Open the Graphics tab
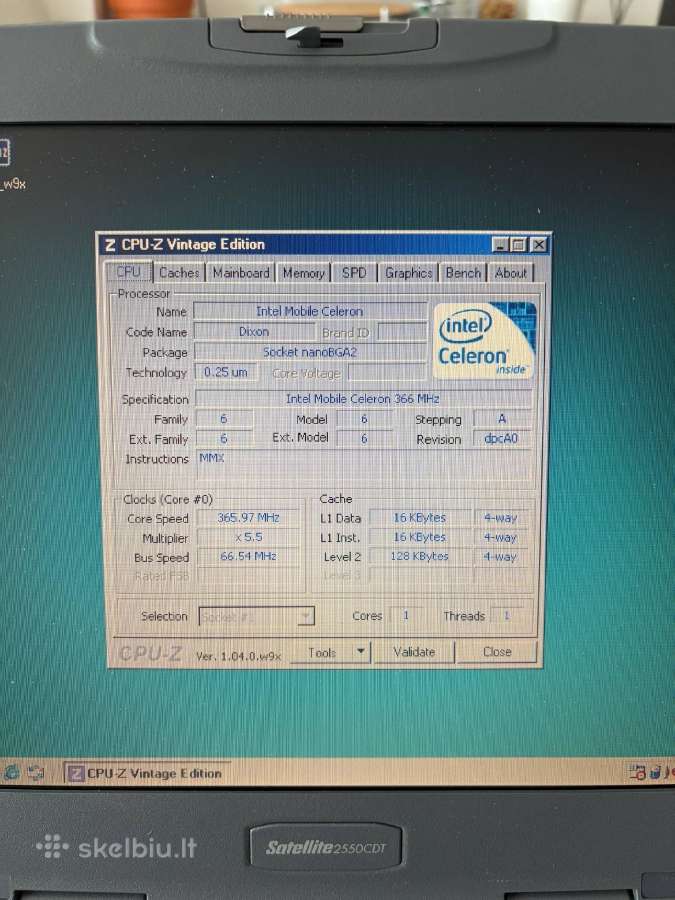Image resolution: width=675 pixels, height=900 pixels. pyautogui.click(x=408, y=273)
